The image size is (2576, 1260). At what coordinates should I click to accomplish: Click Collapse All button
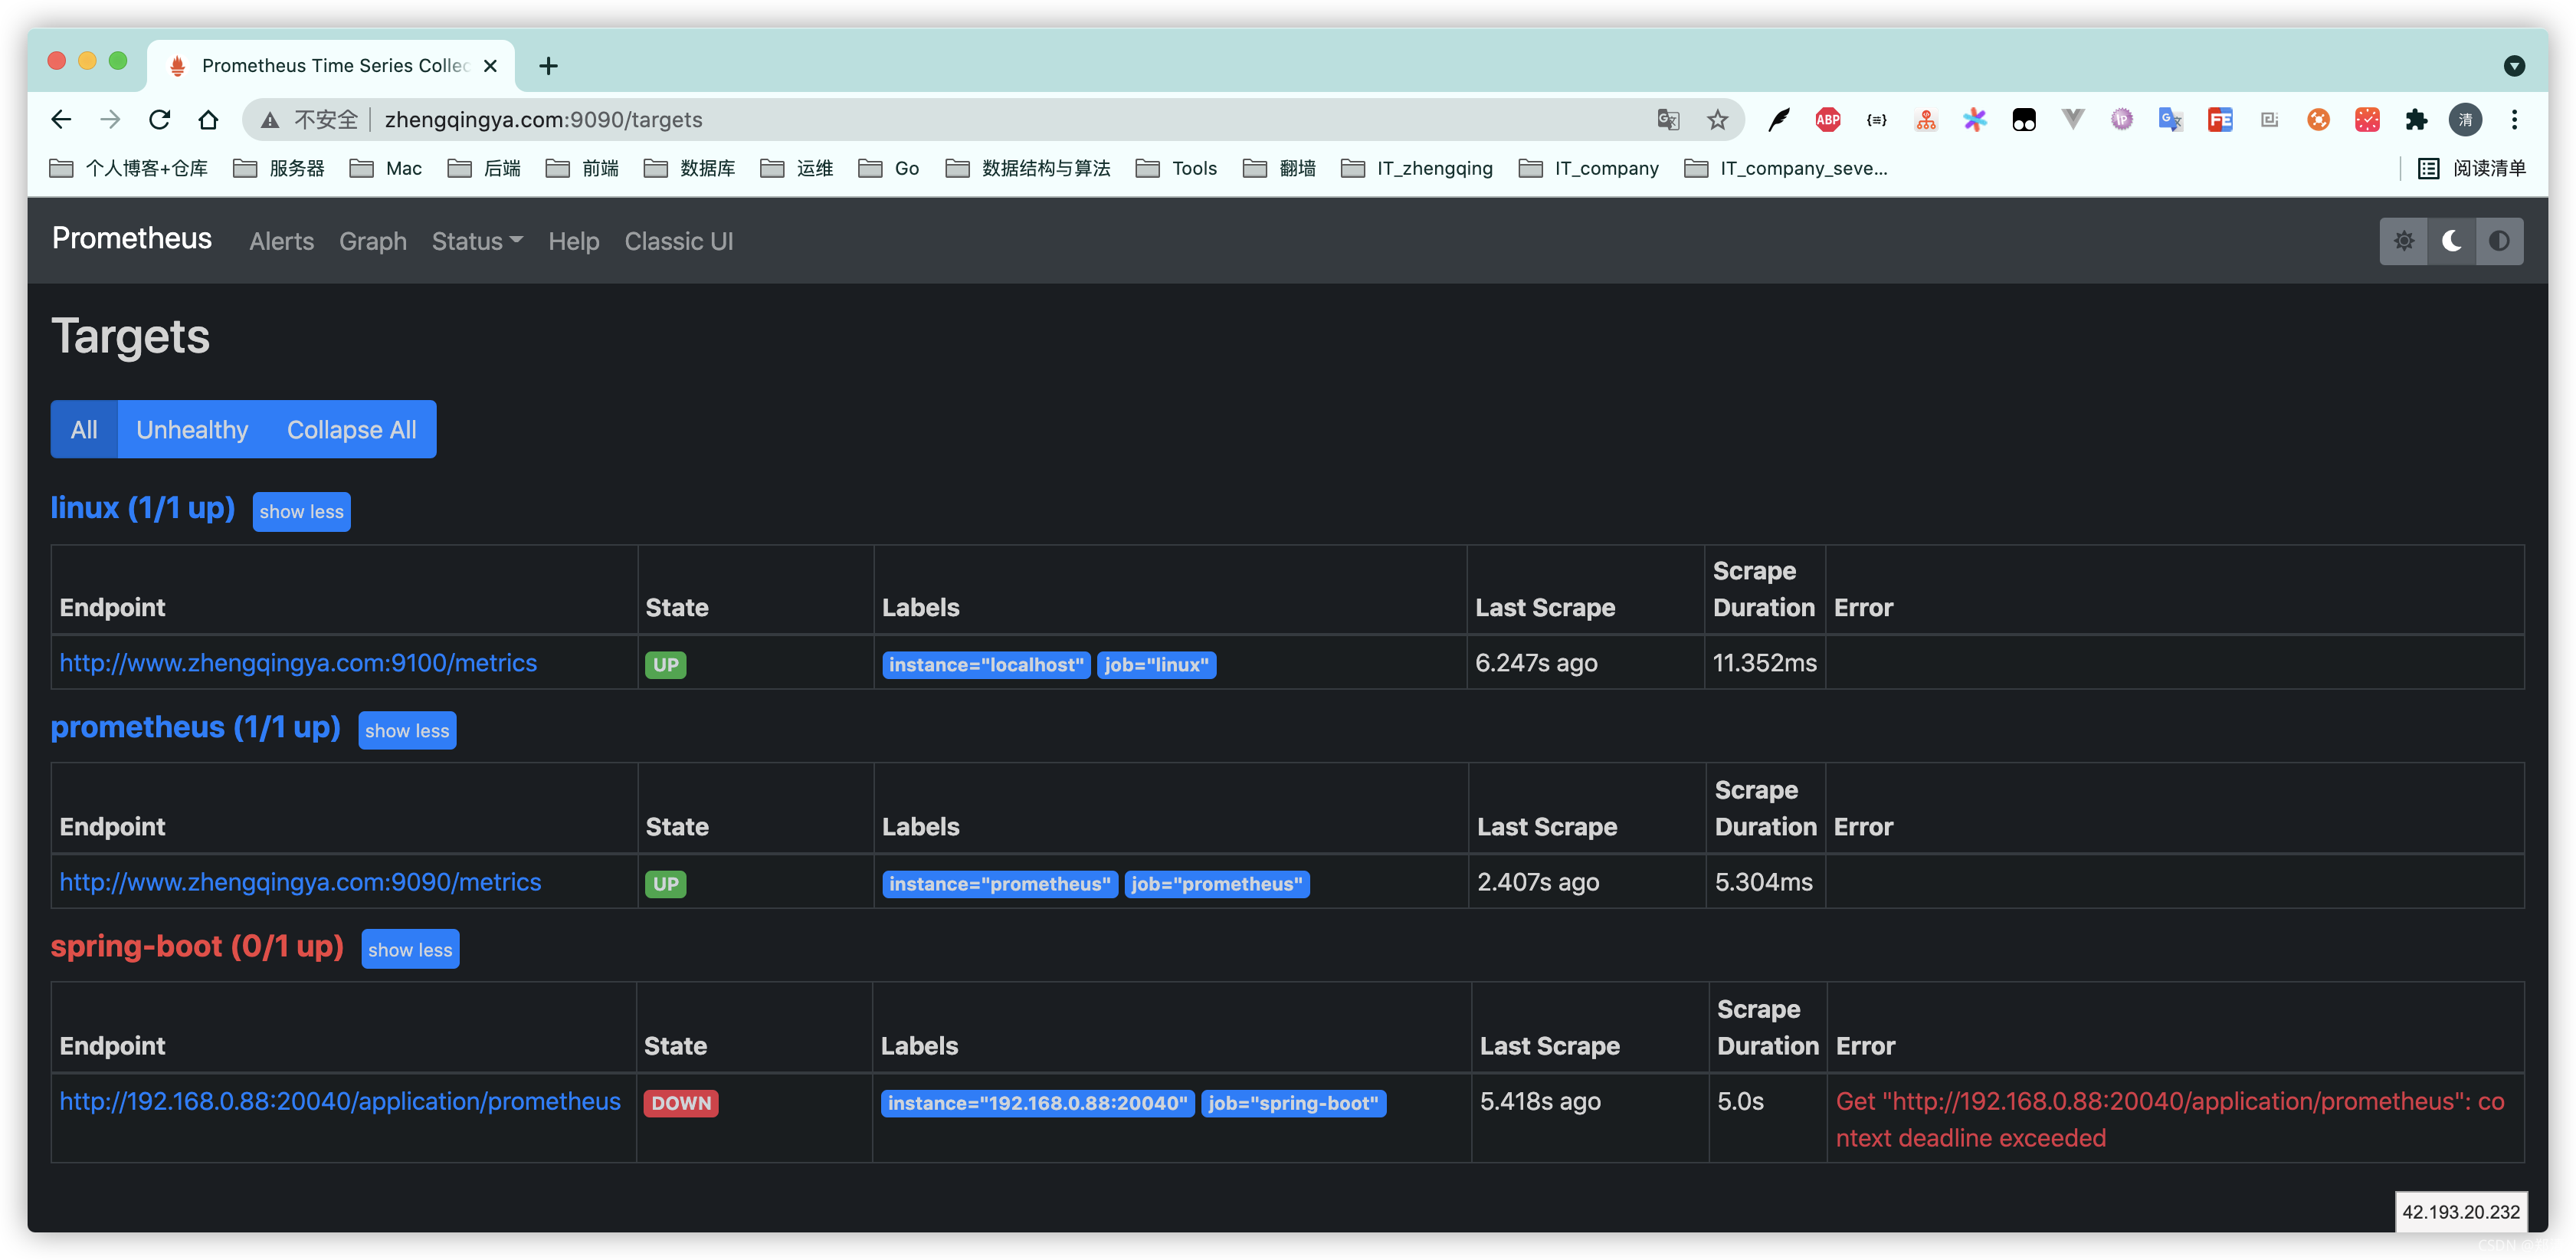click(x=351, y=430)
